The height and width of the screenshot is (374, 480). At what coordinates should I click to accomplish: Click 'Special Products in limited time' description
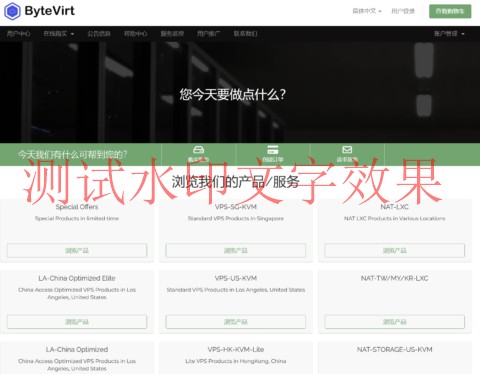[77, 218]
